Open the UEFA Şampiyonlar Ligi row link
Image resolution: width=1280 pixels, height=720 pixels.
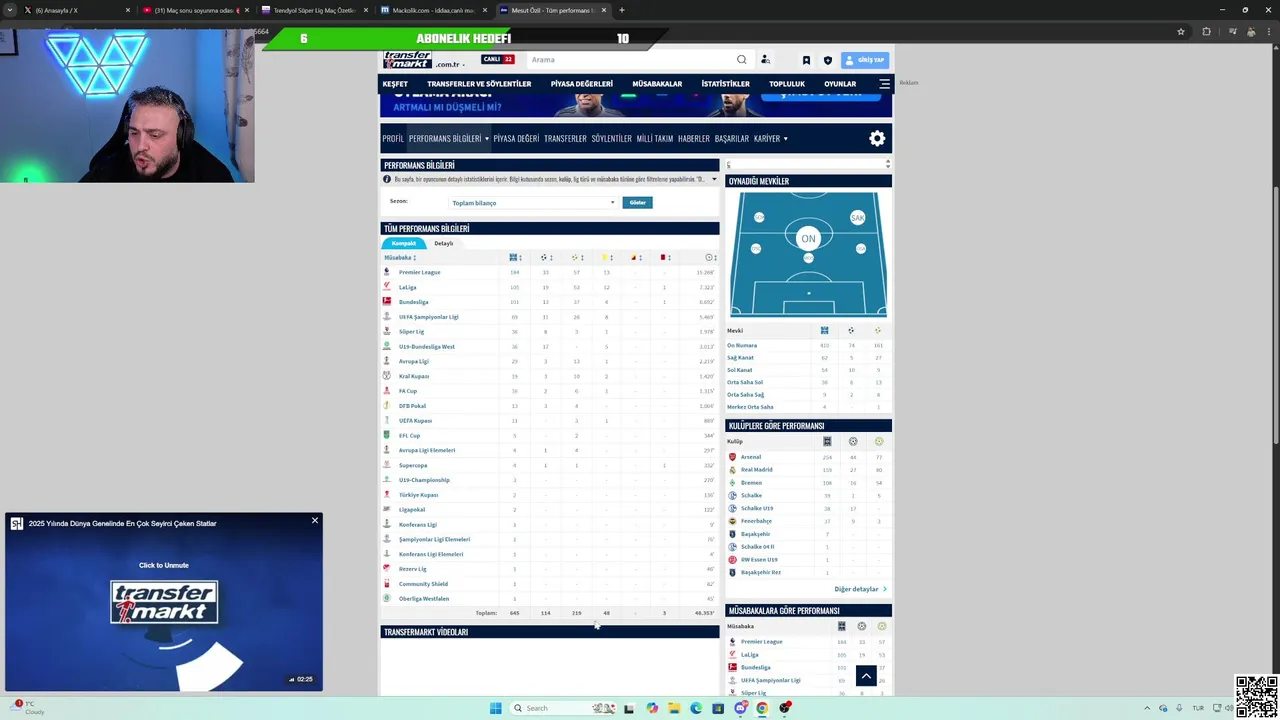(x=428, y=317)
